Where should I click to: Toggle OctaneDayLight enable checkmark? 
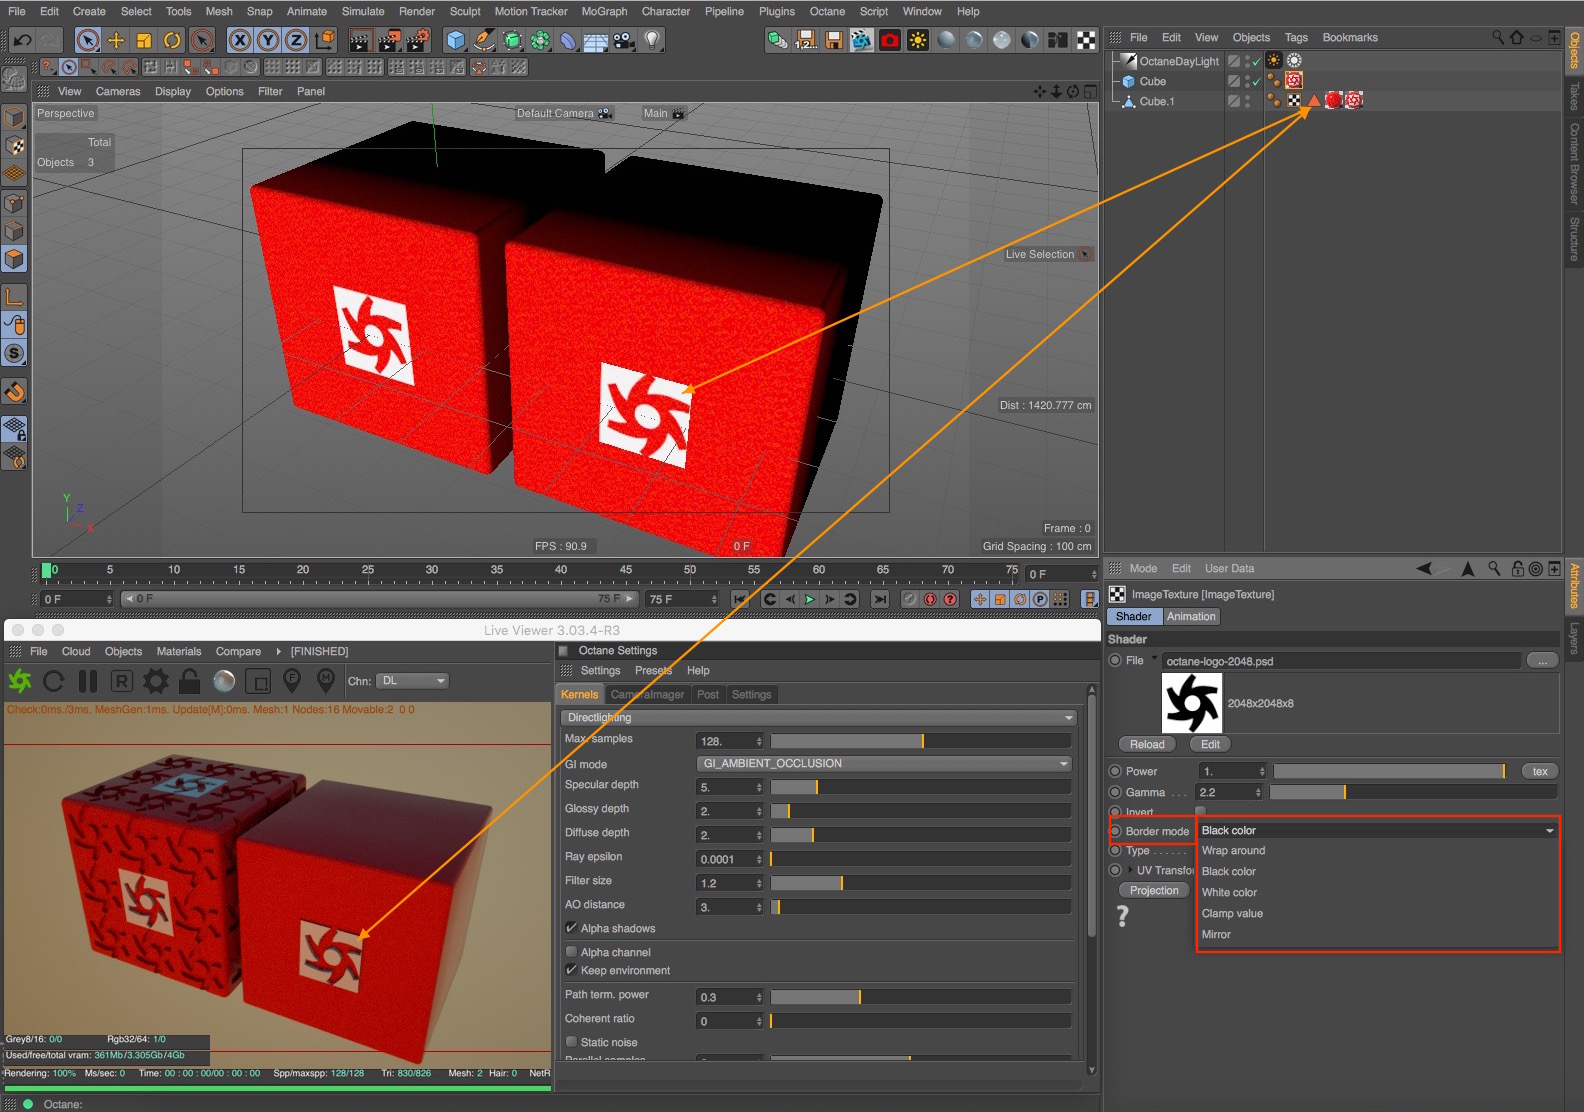[x=1257, y=61]
